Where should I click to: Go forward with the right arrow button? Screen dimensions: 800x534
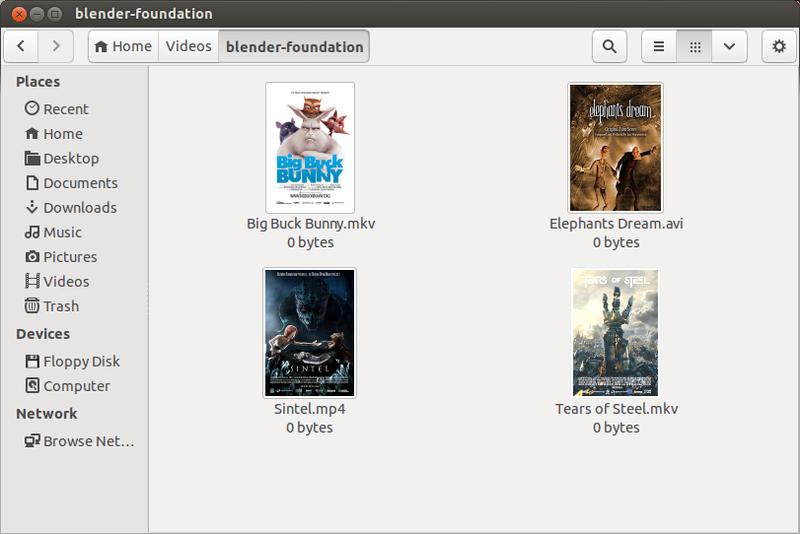[x=56, y=46]
